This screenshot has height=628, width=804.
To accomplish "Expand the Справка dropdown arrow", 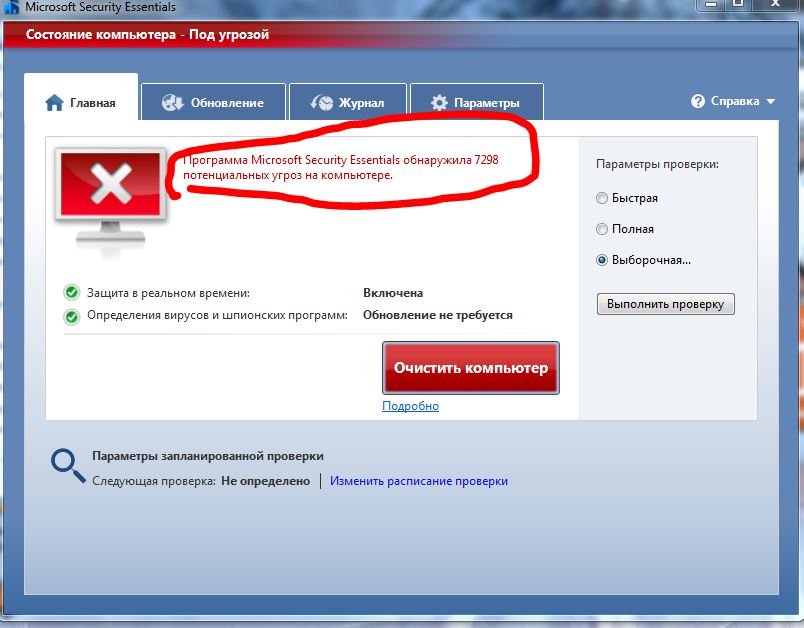I will coord(770,102).
